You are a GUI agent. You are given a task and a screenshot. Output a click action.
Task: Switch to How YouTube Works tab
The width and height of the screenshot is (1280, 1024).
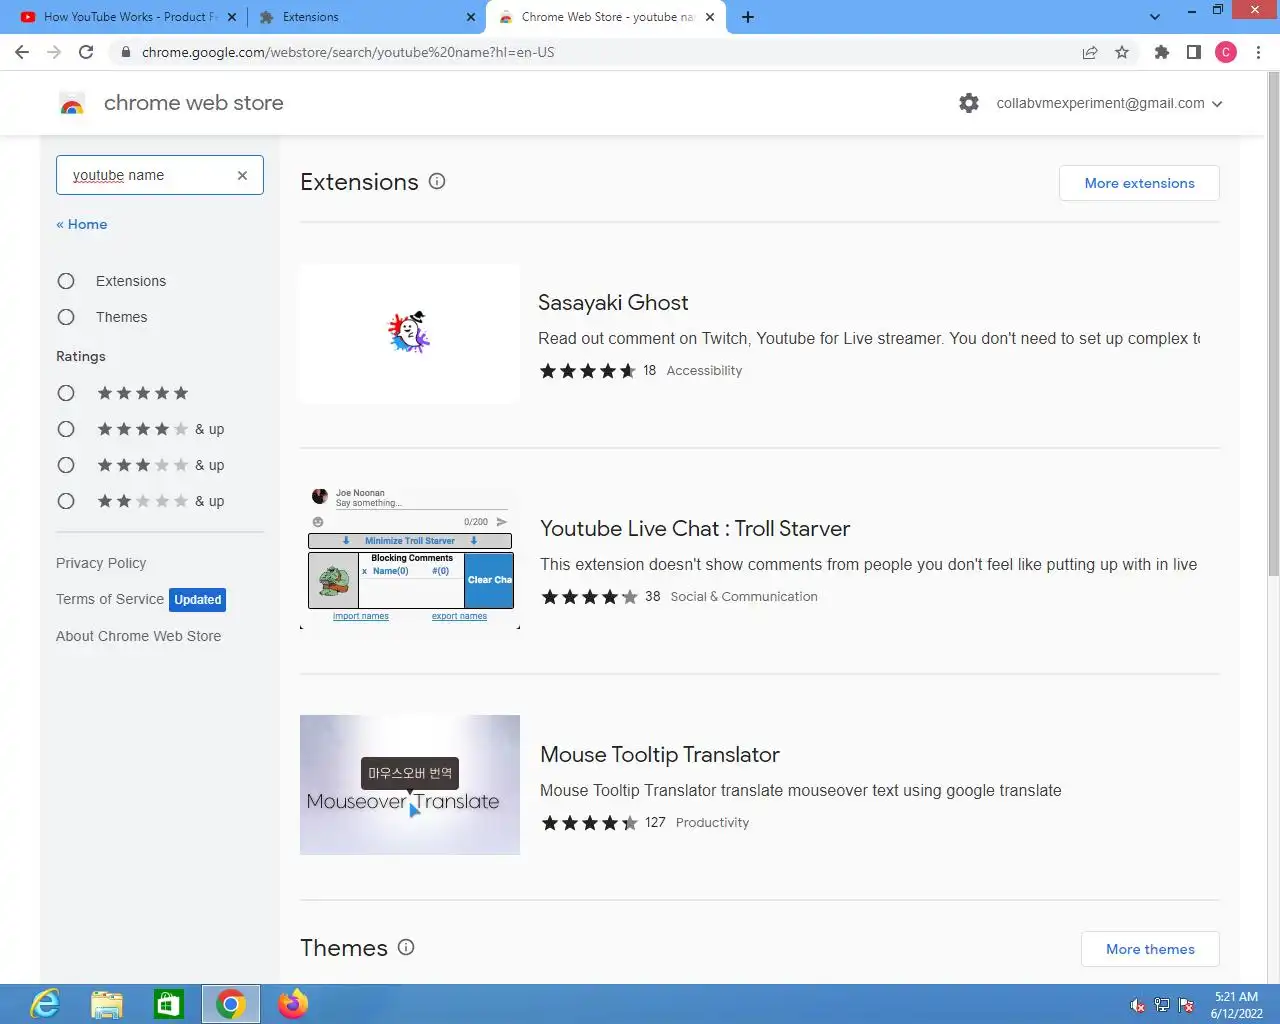click(128, 17)
